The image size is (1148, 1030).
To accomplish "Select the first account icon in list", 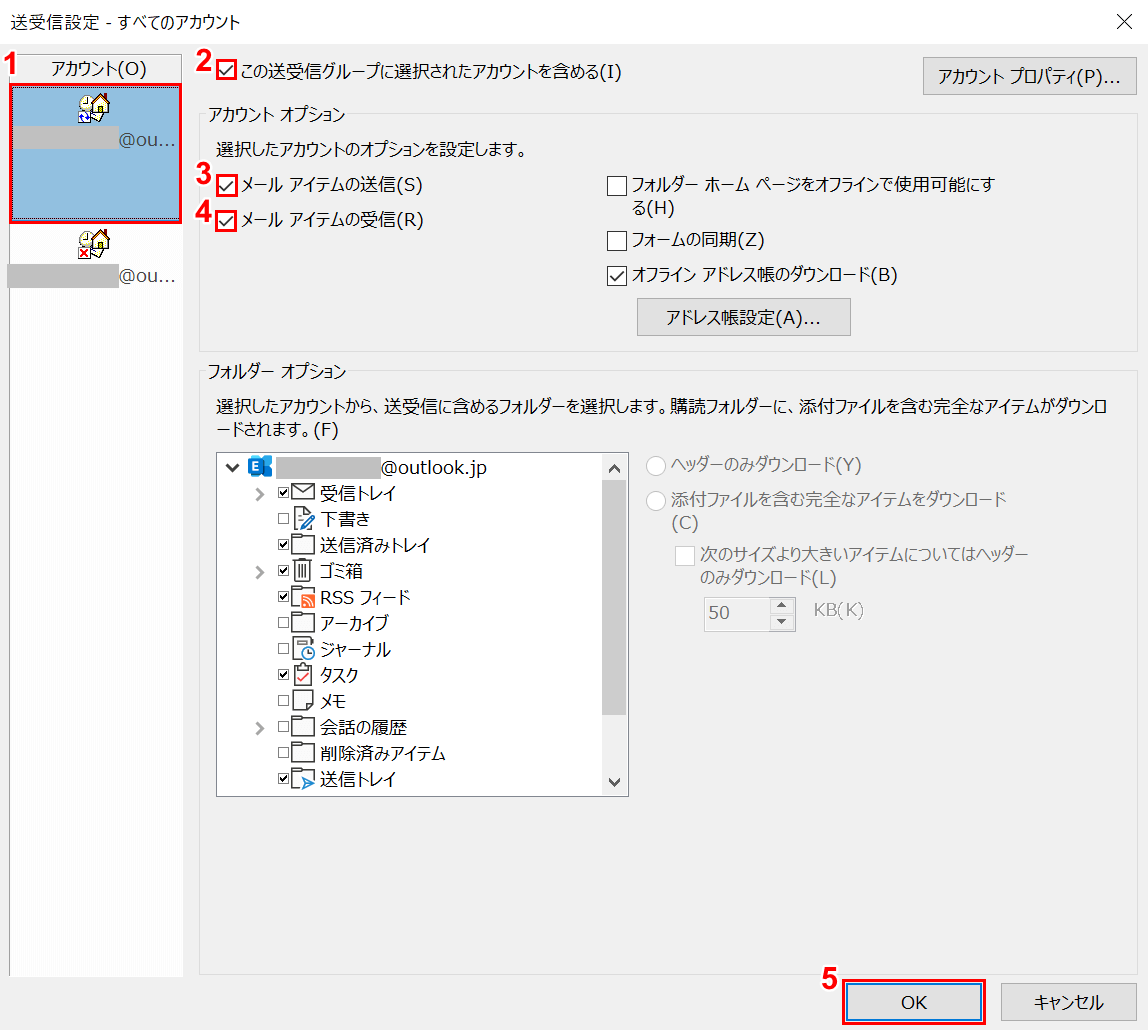I will [x=95, y=107].
